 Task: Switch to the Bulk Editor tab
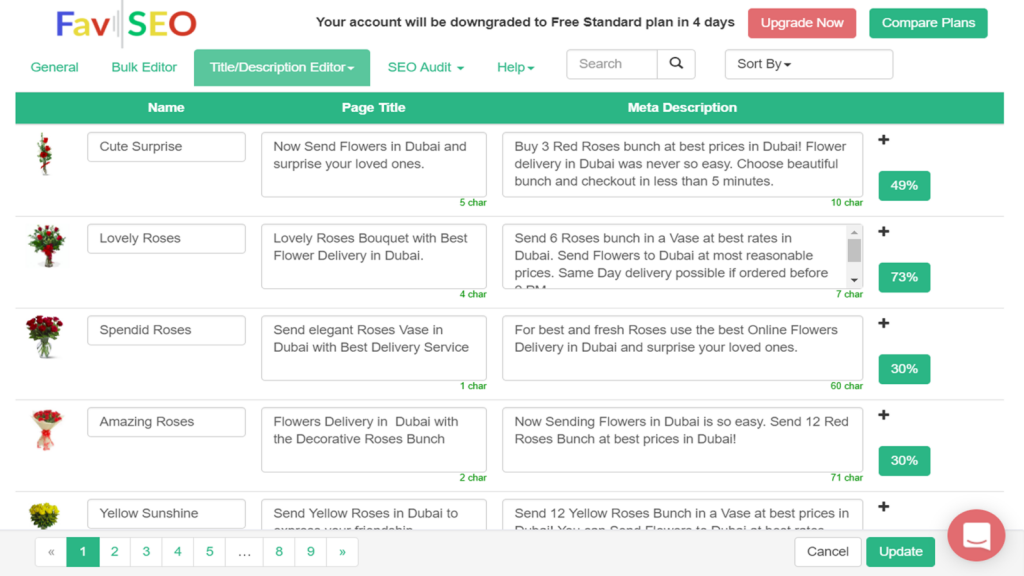(x=144, y=67)
